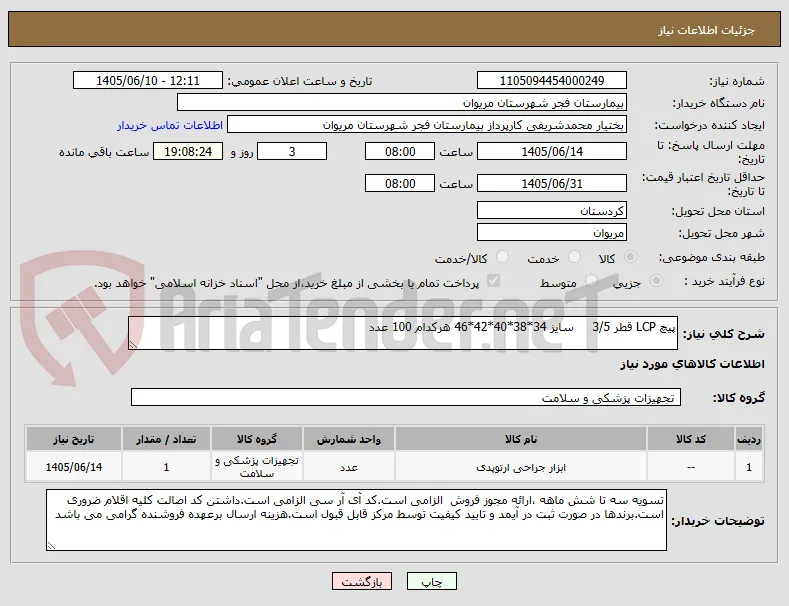Open اطلاعات تماس خریدار link

(170, 125)
